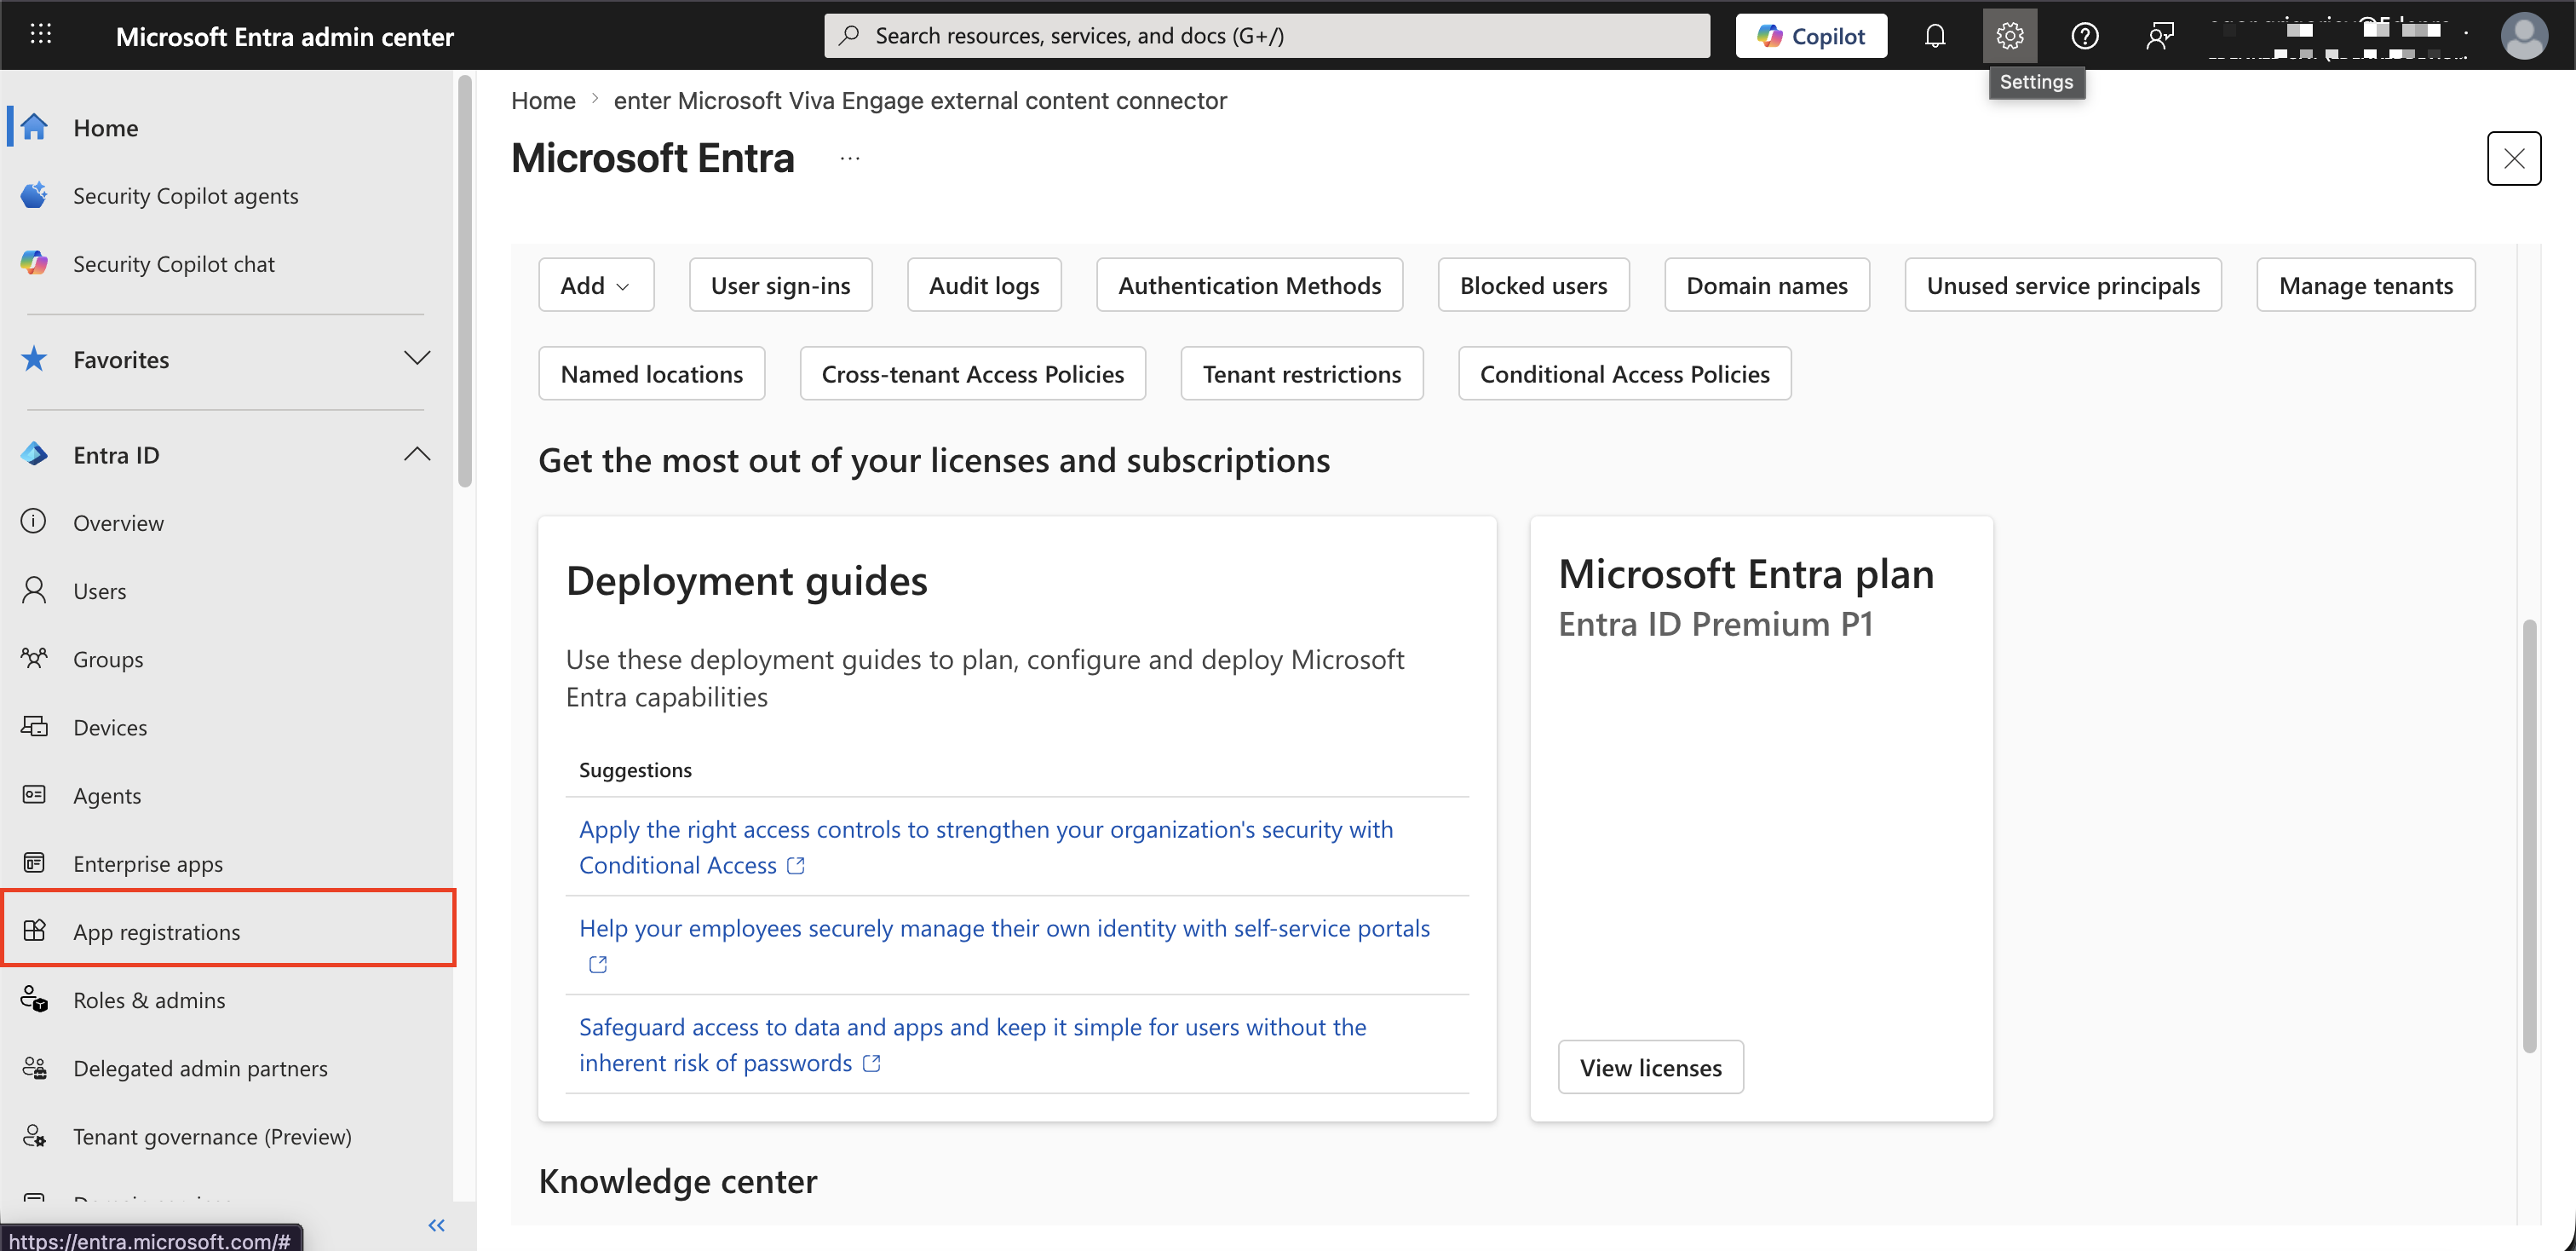This screenshot has width=2576, height=1251.
Task: Open the self-service portals external link icon
Action: point(598,964)
